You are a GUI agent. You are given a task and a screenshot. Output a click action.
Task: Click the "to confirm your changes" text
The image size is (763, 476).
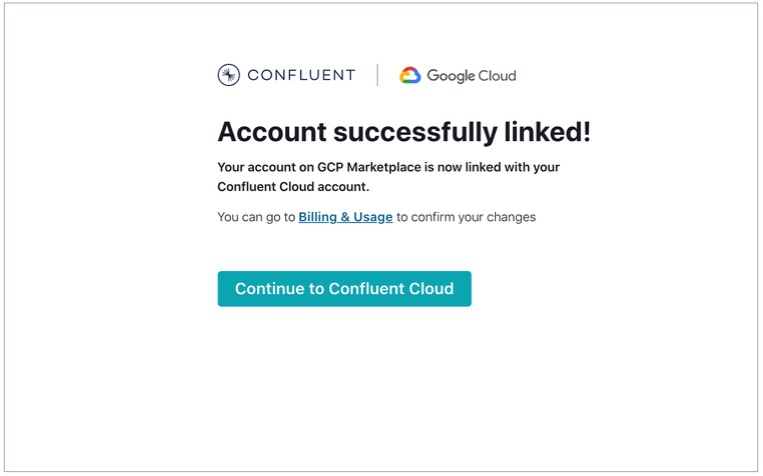point(466,217)
